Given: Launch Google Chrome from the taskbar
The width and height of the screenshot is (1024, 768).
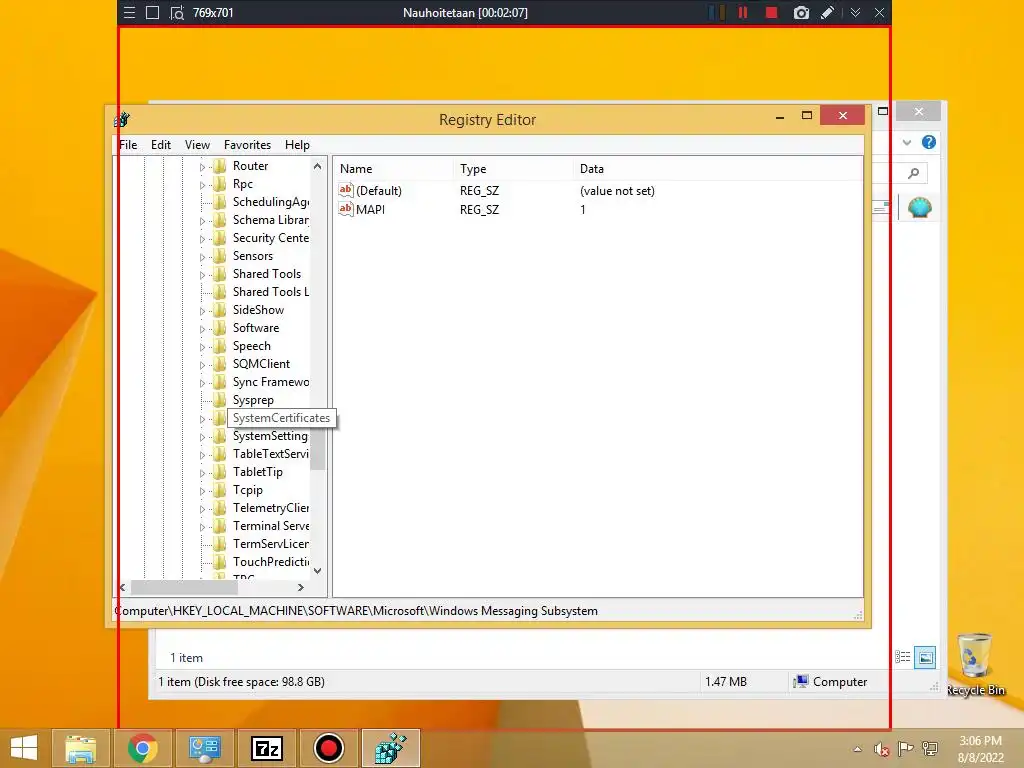Looking at the screenshot, I should pos(142,748).
